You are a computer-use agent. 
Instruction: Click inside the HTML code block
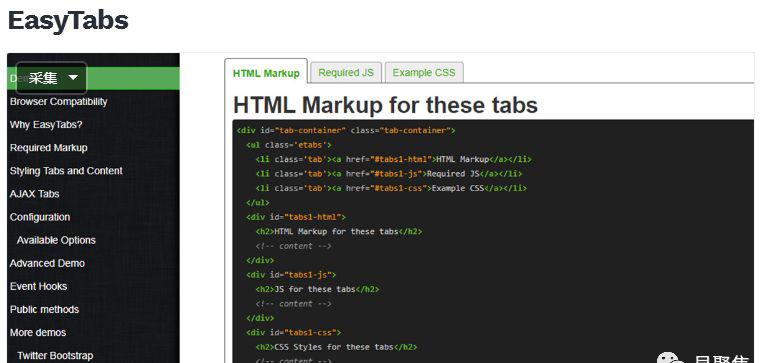point(493,241)
